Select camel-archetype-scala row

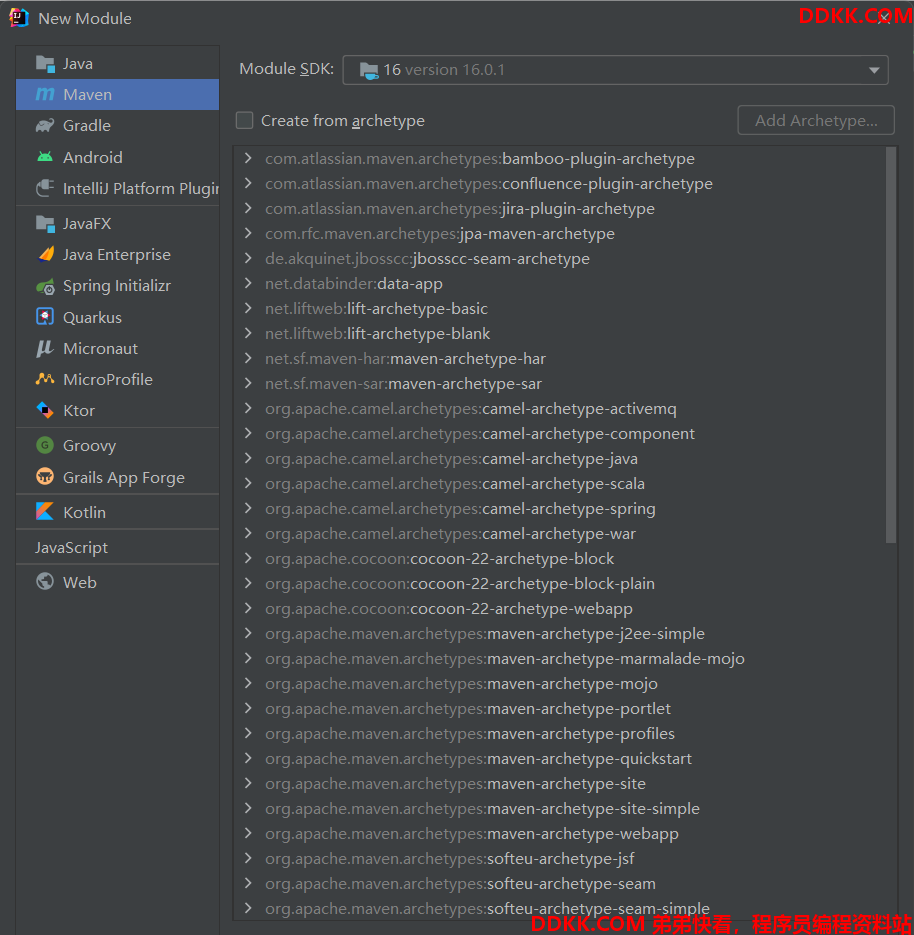click(559, 484)
